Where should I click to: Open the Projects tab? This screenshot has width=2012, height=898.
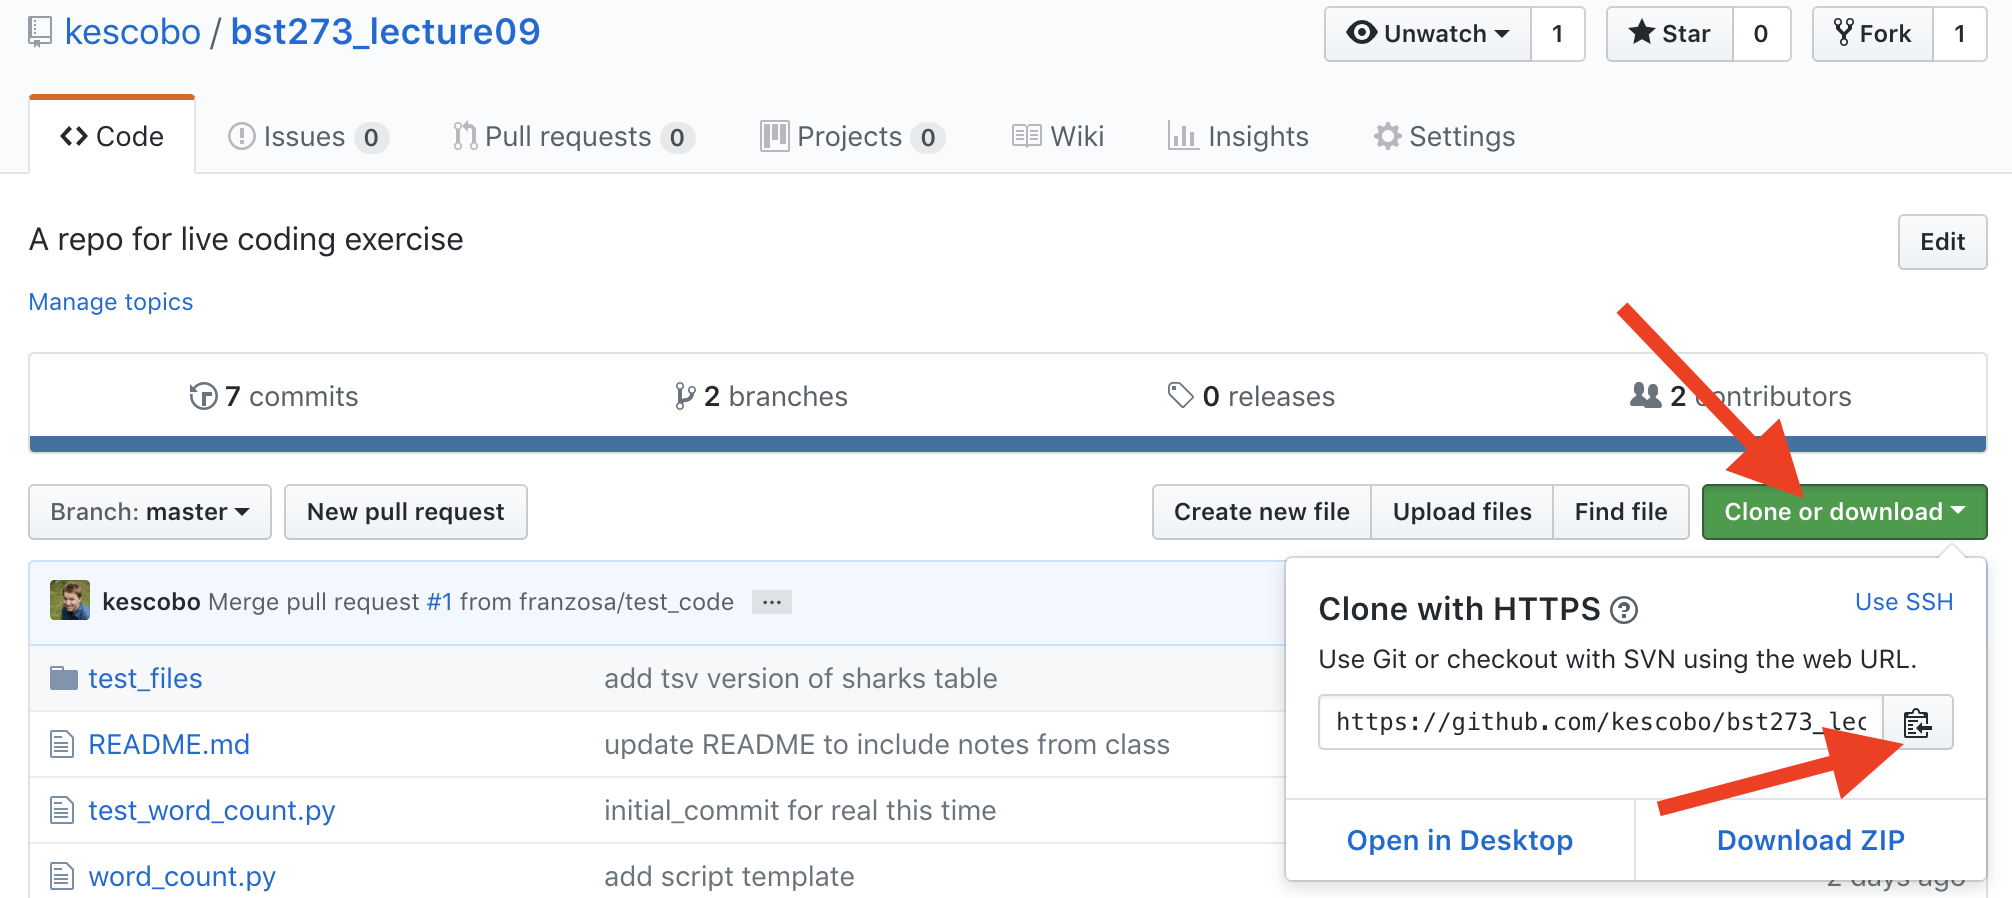coord(853,136)
